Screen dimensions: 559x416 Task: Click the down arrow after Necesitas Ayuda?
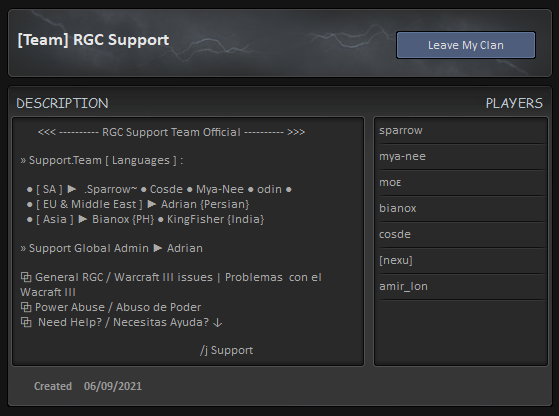(217, 323)
